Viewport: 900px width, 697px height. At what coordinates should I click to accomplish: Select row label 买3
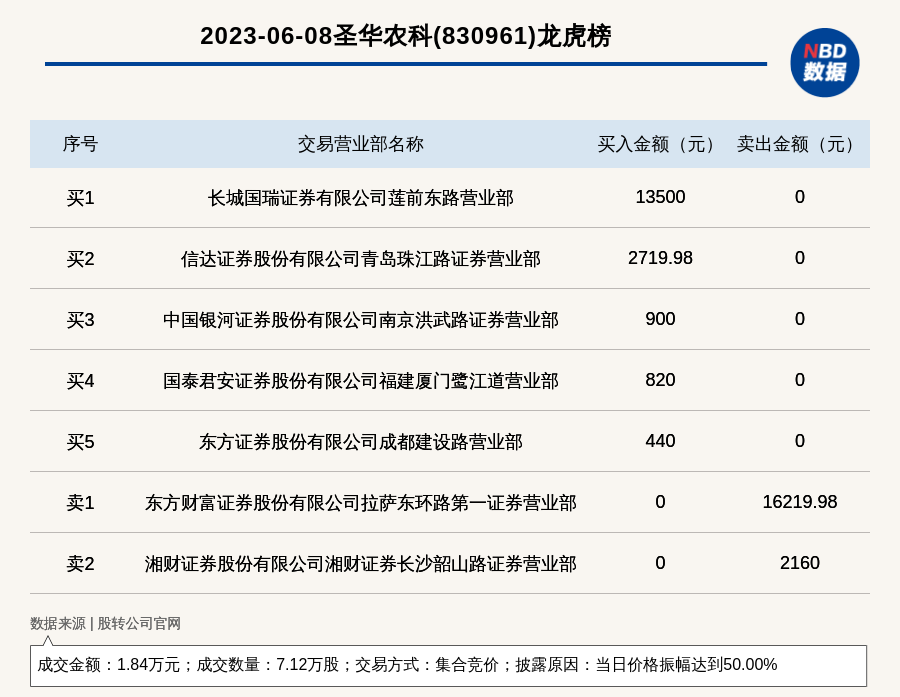pyautogui.click(x=80, y=320)
